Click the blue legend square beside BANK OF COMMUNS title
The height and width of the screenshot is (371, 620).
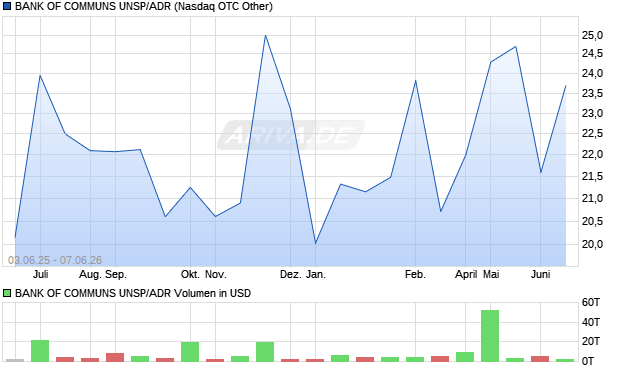pos(7,6)
